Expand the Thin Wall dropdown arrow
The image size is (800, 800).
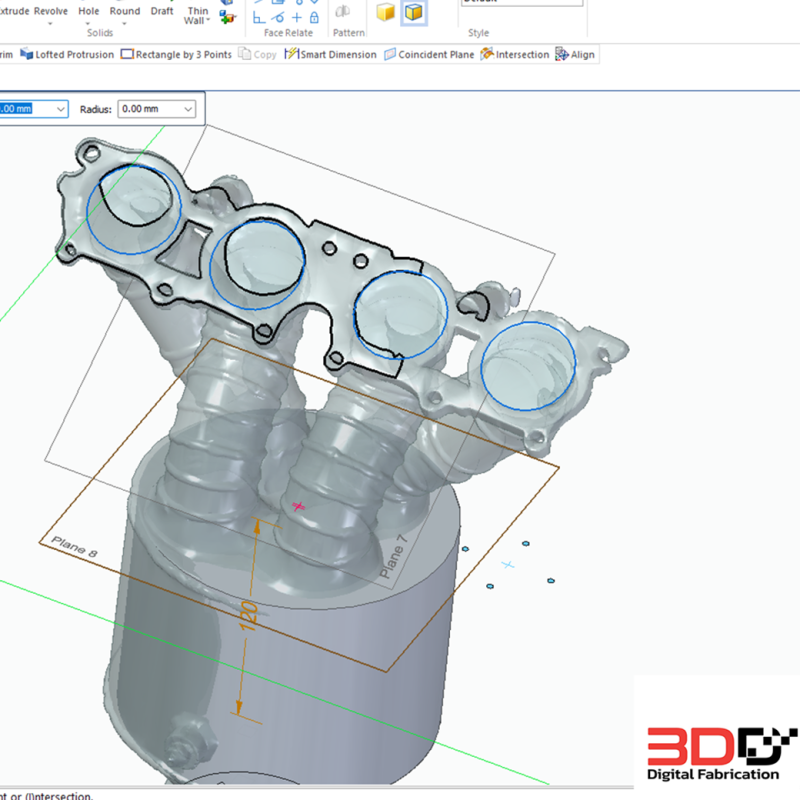click(x=207, y=21)
